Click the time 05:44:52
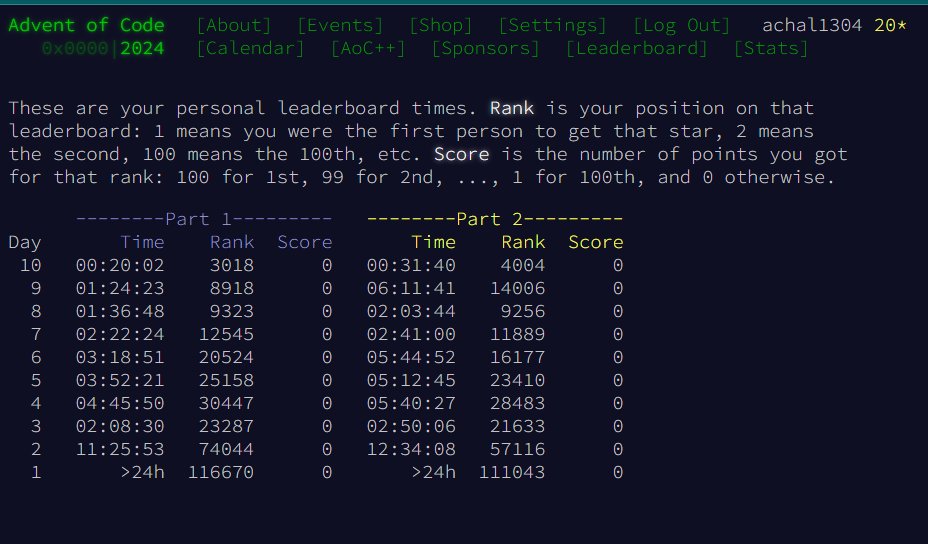The image size is (928, 544). [x=411, y=358]
